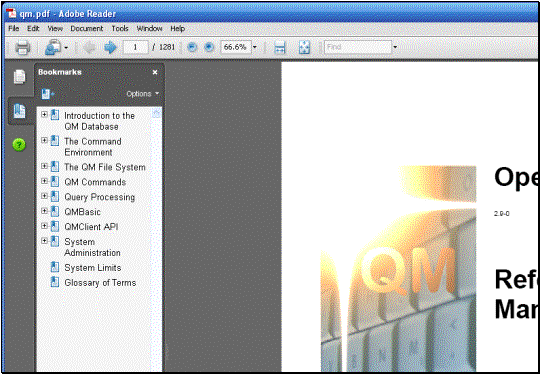Image resolution: width=540 pixels, height=374 pixels.
Task: Click the page number input field
Action: [x=135, y=47]
